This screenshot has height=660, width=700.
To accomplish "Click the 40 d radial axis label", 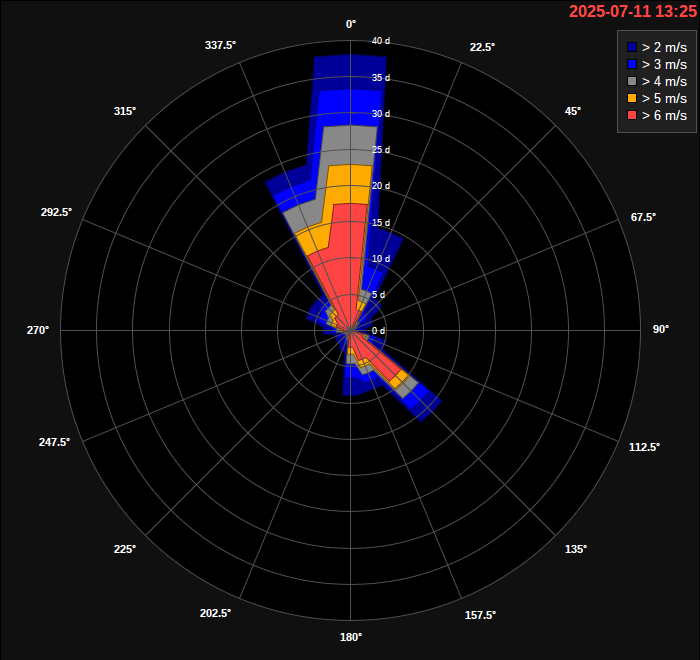I will coord(381,41).
